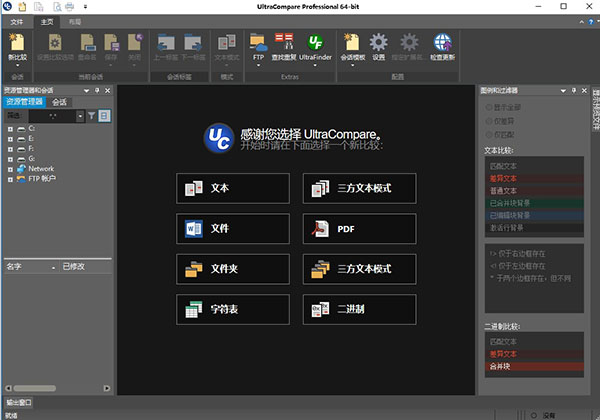This screenshot has height=420, width=600.
Task: Click the 新比较 new comparison icon
Action: 17,42
